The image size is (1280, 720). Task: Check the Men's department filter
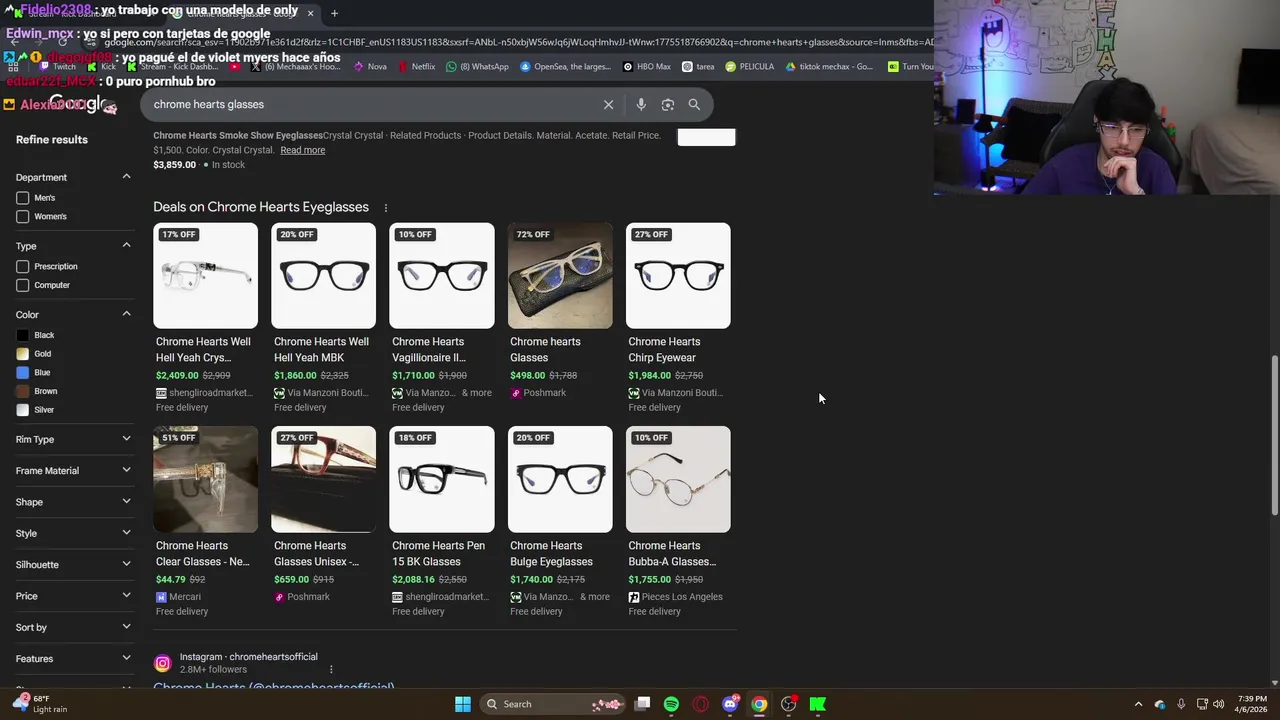[x=23, y=198]
